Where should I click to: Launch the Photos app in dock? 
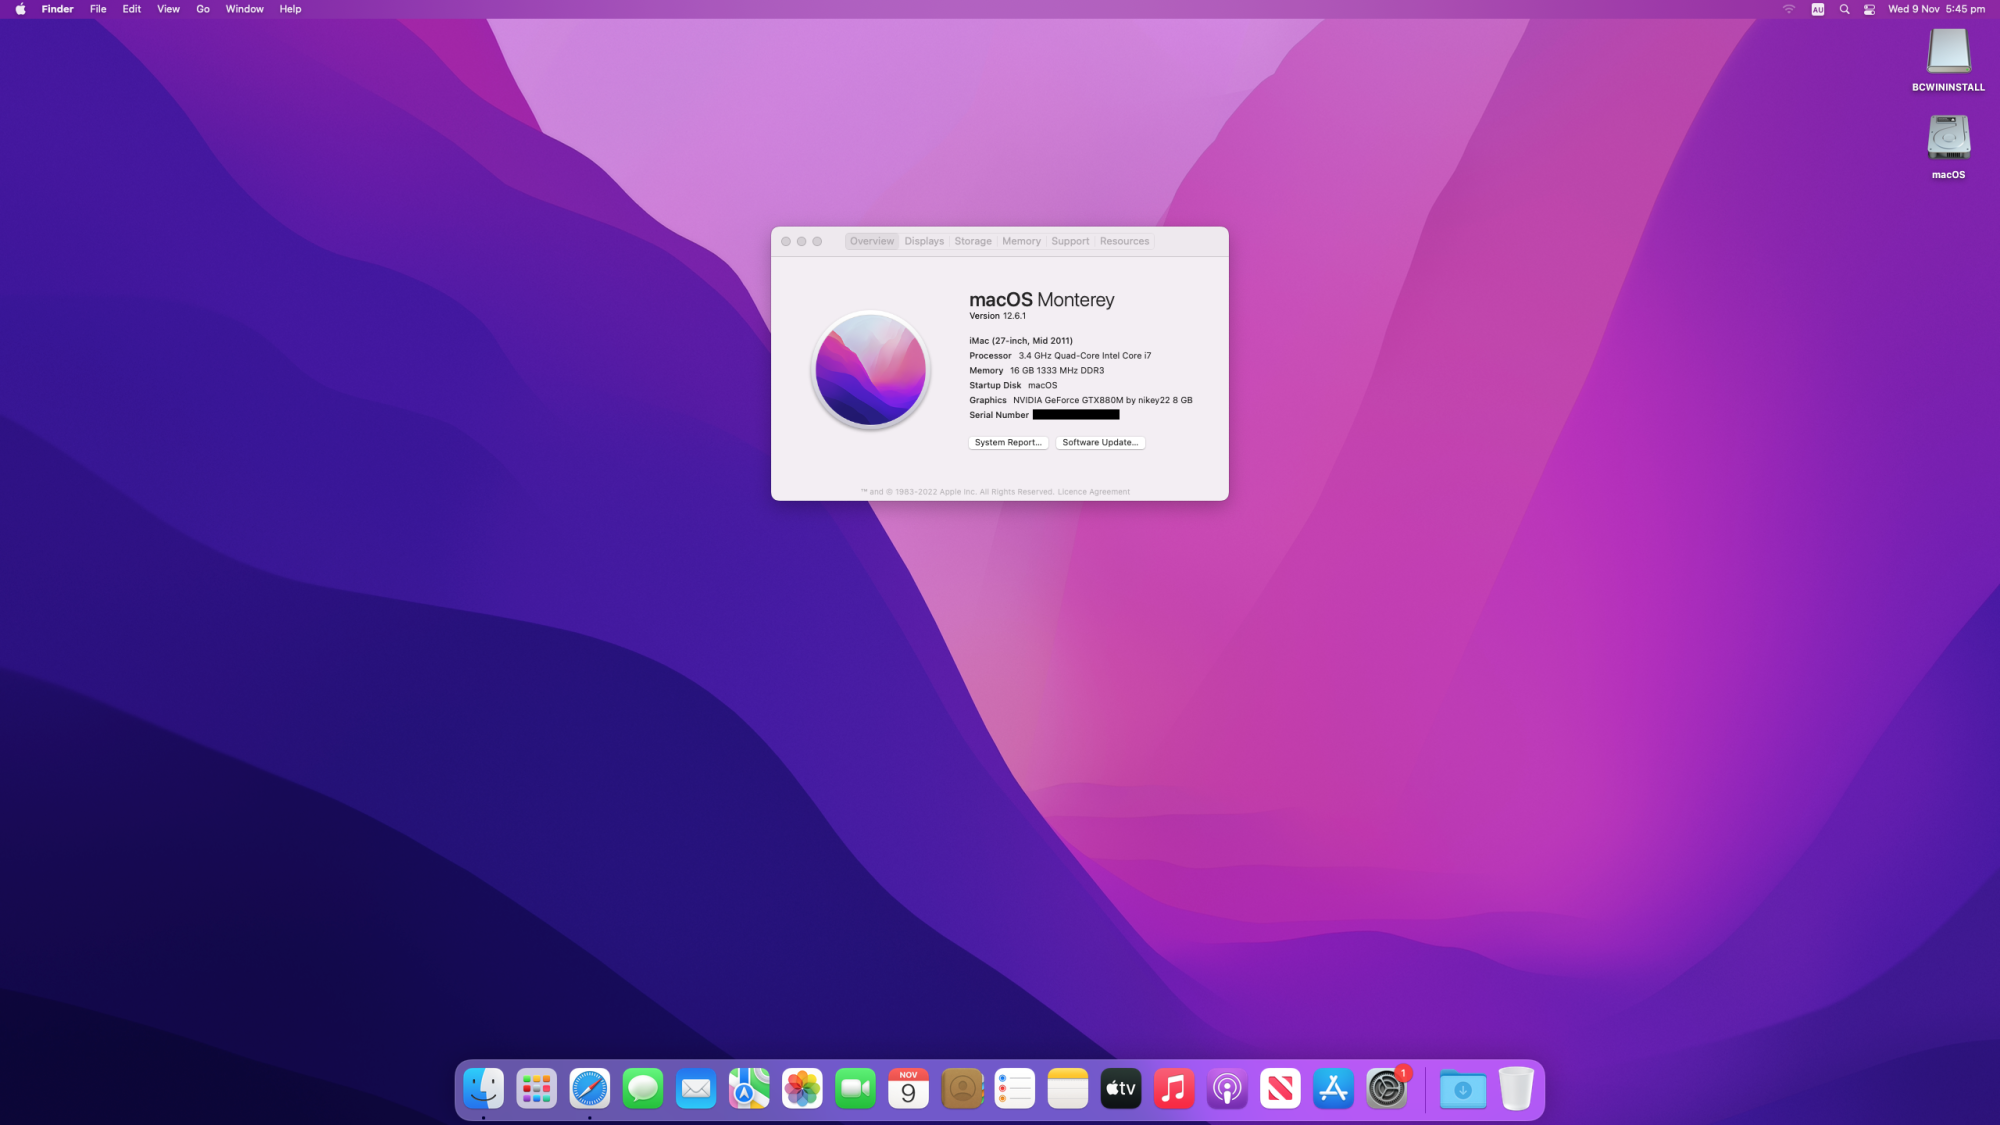coord(802,1089)
